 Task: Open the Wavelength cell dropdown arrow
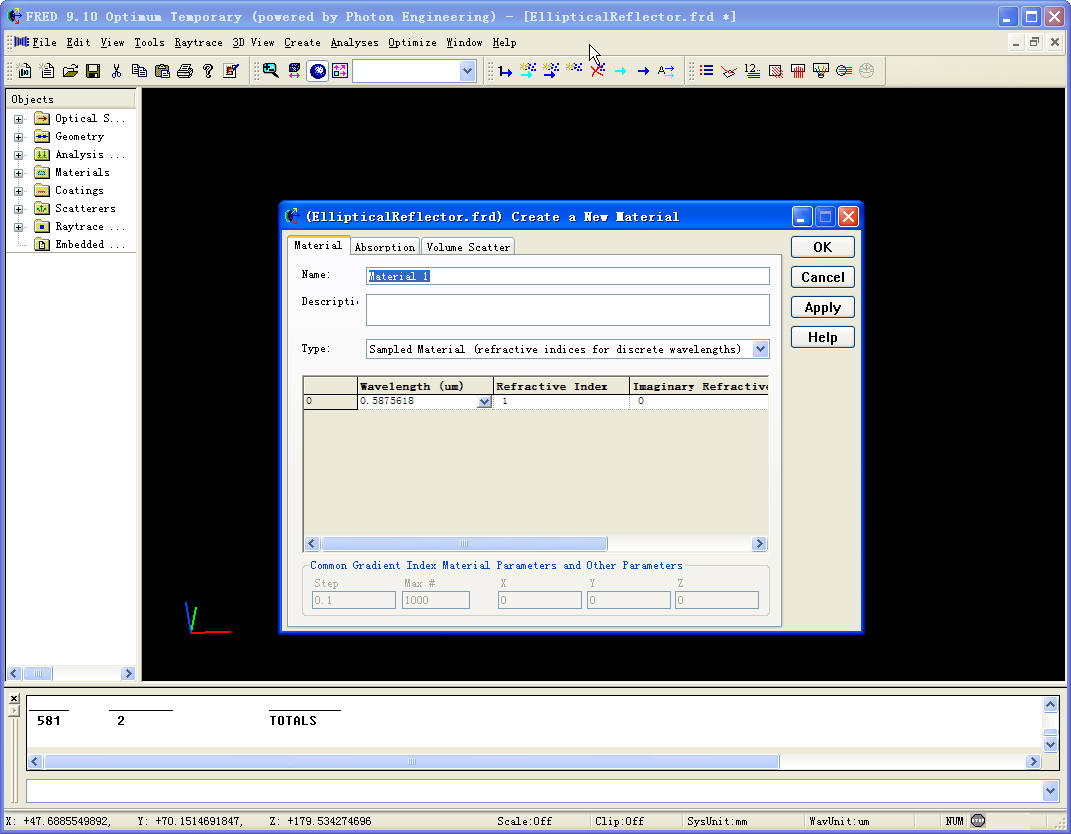[x=484, y=402]
